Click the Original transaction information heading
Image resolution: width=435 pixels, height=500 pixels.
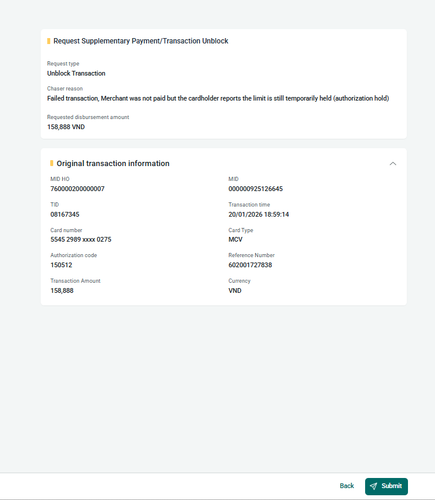(x=113, y=163)
